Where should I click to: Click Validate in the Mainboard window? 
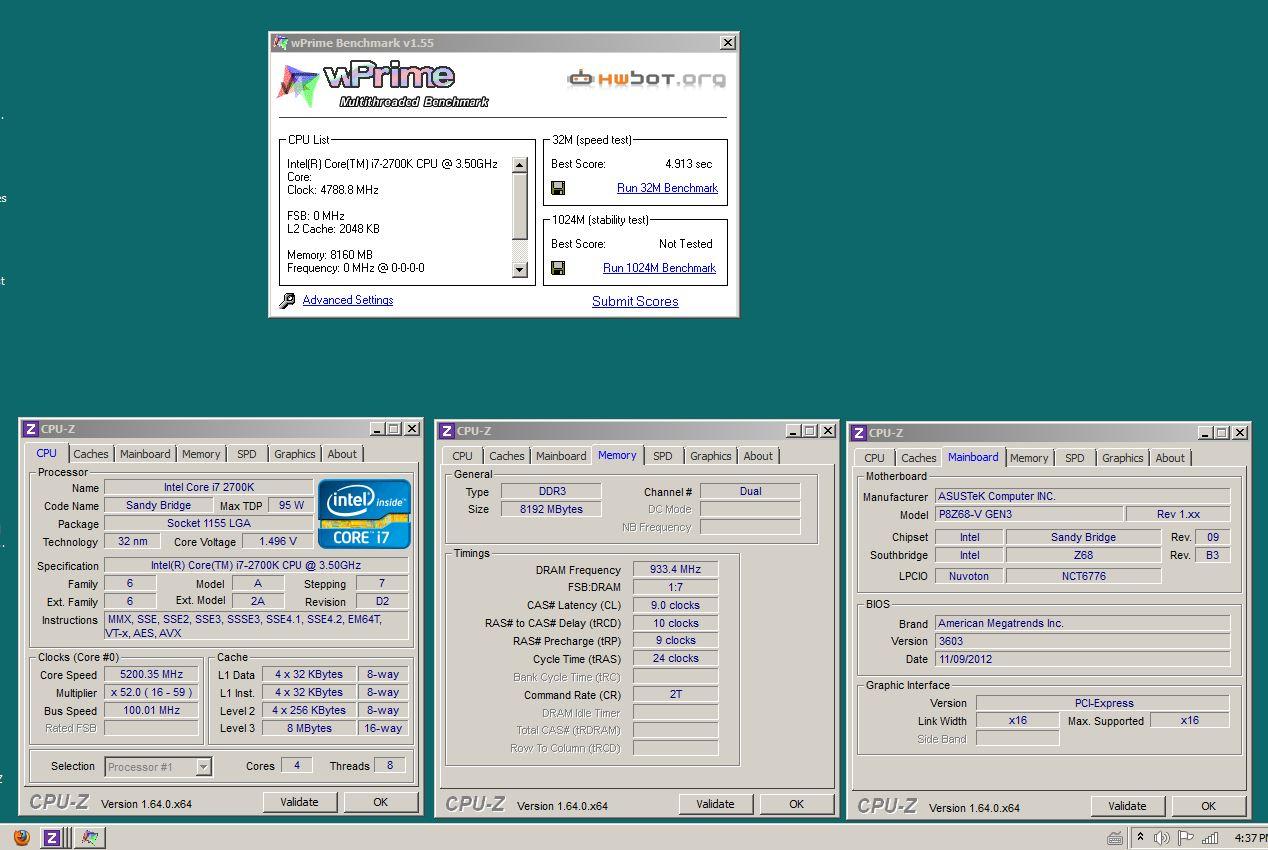coord(1127,806)
